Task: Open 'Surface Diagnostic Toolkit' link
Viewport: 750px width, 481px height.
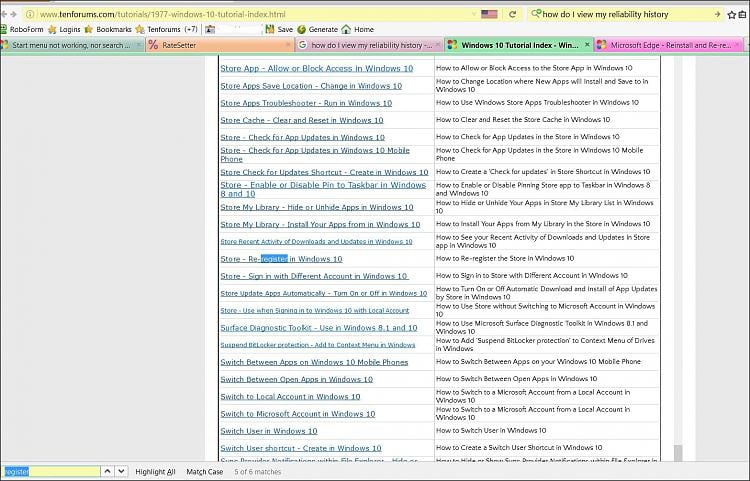Action: pyautogui.click(x=319, y=328)
